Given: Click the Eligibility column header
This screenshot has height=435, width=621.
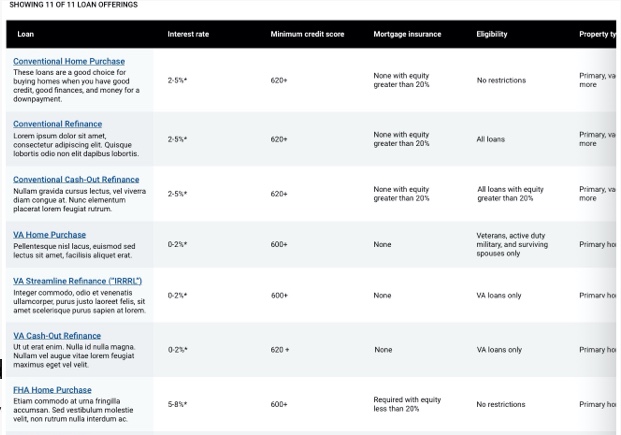Looking at the screenshot, I should tap(492, 34).
